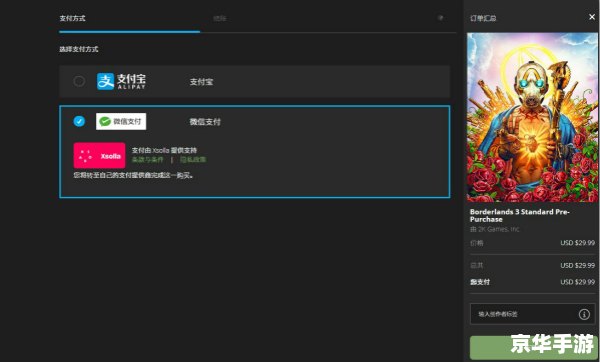This screenshot has width=600, height=362.
Task: Click the 微信支付 text label
Action: pyautogui.click(x=205, y=122)
